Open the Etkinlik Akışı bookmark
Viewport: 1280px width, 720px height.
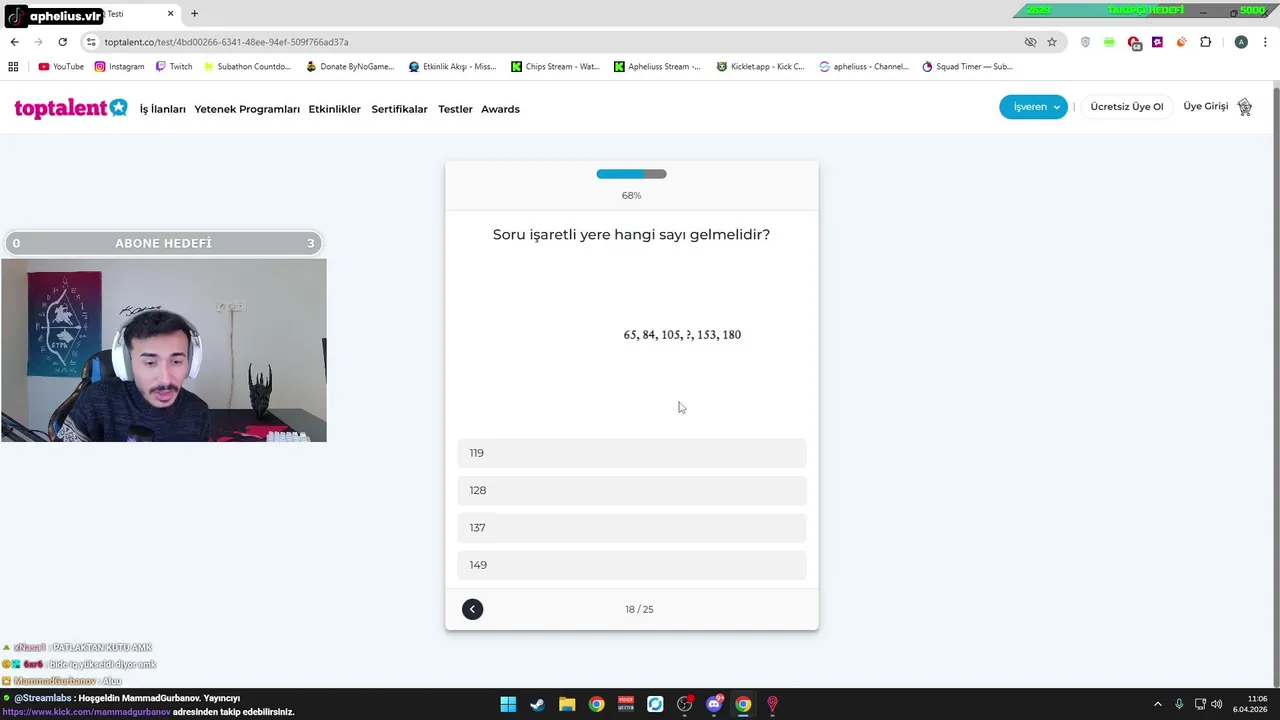click(452, 67)
